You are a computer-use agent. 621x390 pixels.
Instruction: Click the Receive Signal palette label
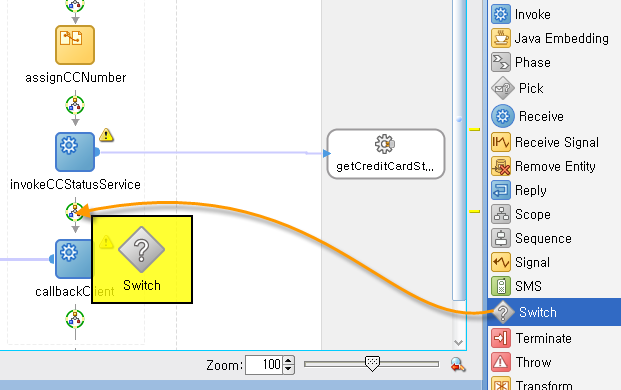557,143
